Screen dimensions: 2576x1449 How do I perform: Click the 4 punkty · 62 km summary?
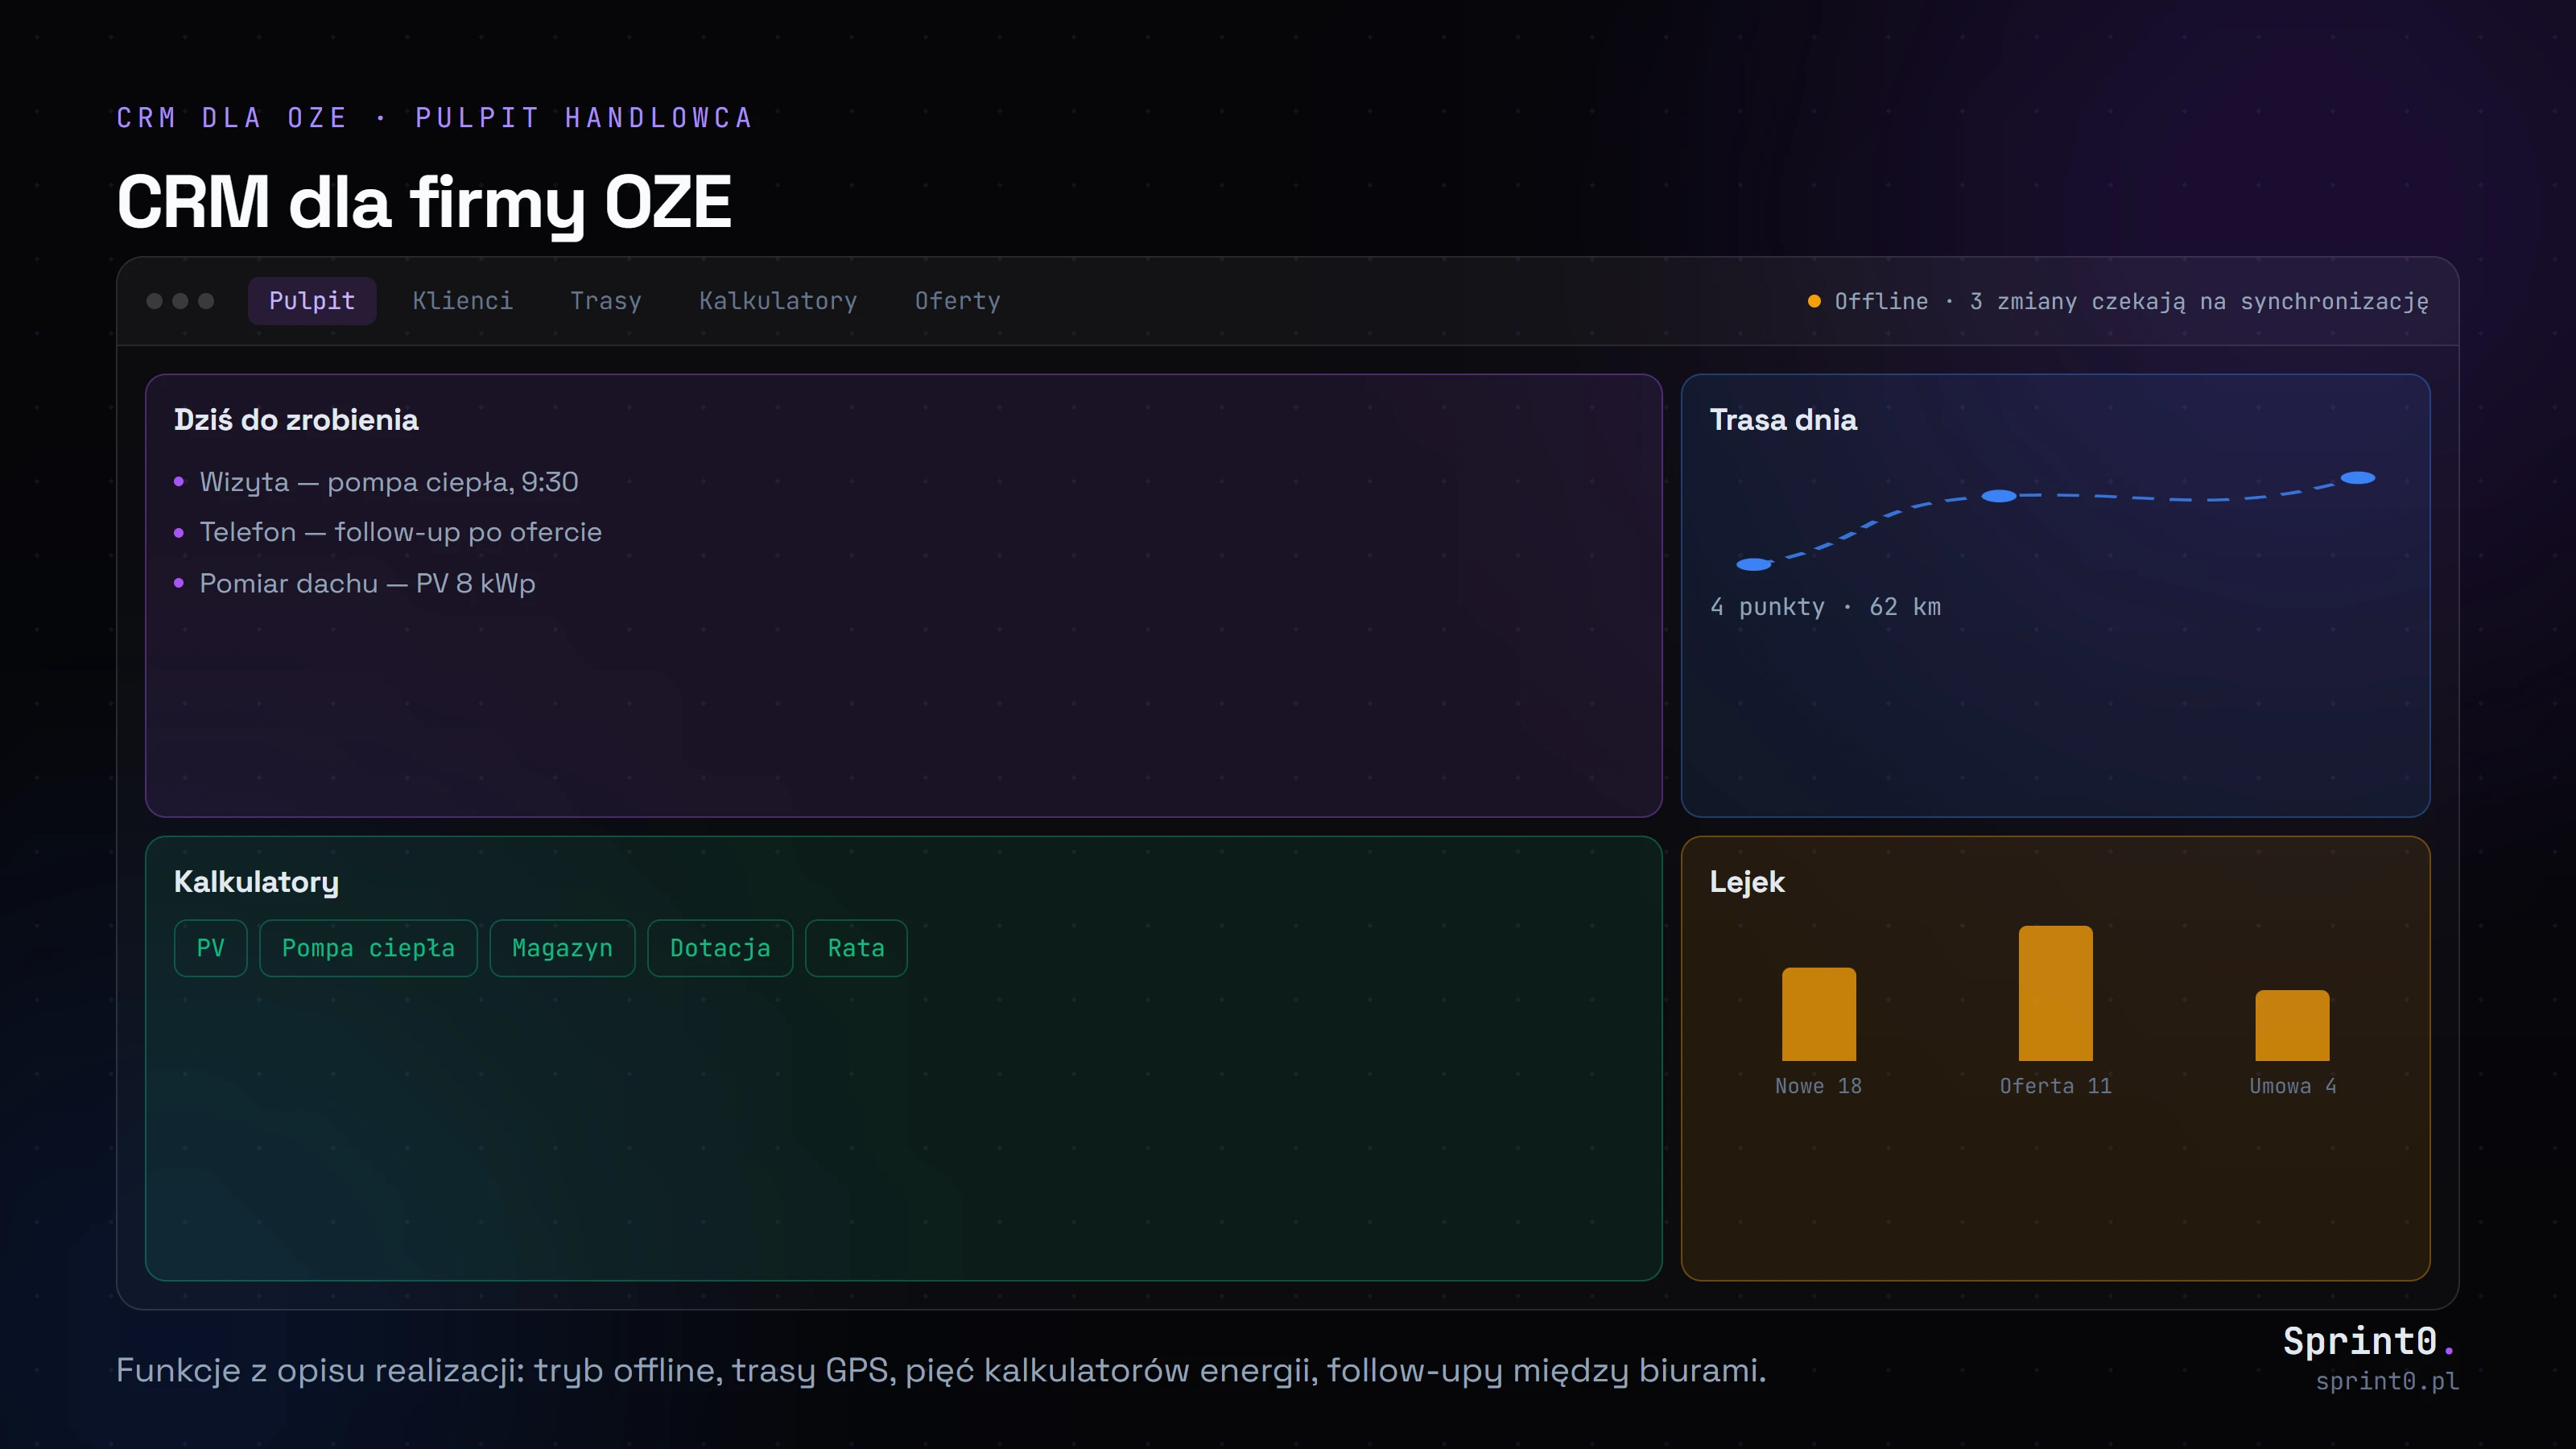[x=1825, y=607]
